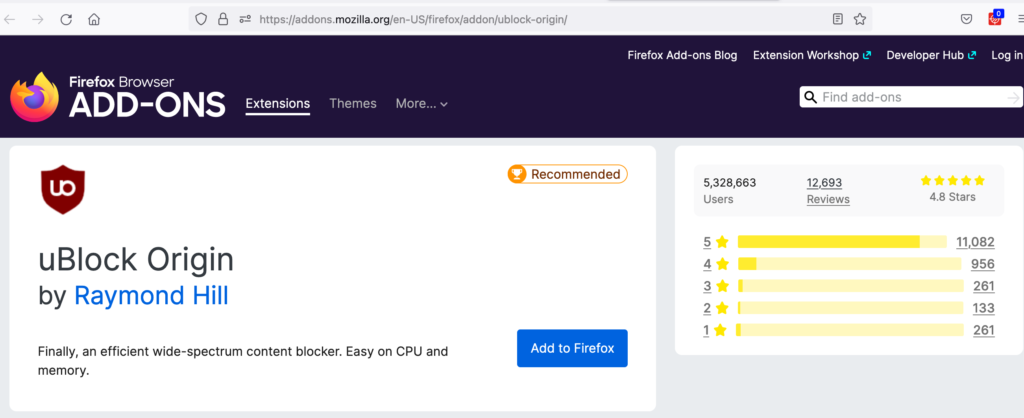Click the "4.8 Stars" text

pyautogui.click(x=952, y=197)
